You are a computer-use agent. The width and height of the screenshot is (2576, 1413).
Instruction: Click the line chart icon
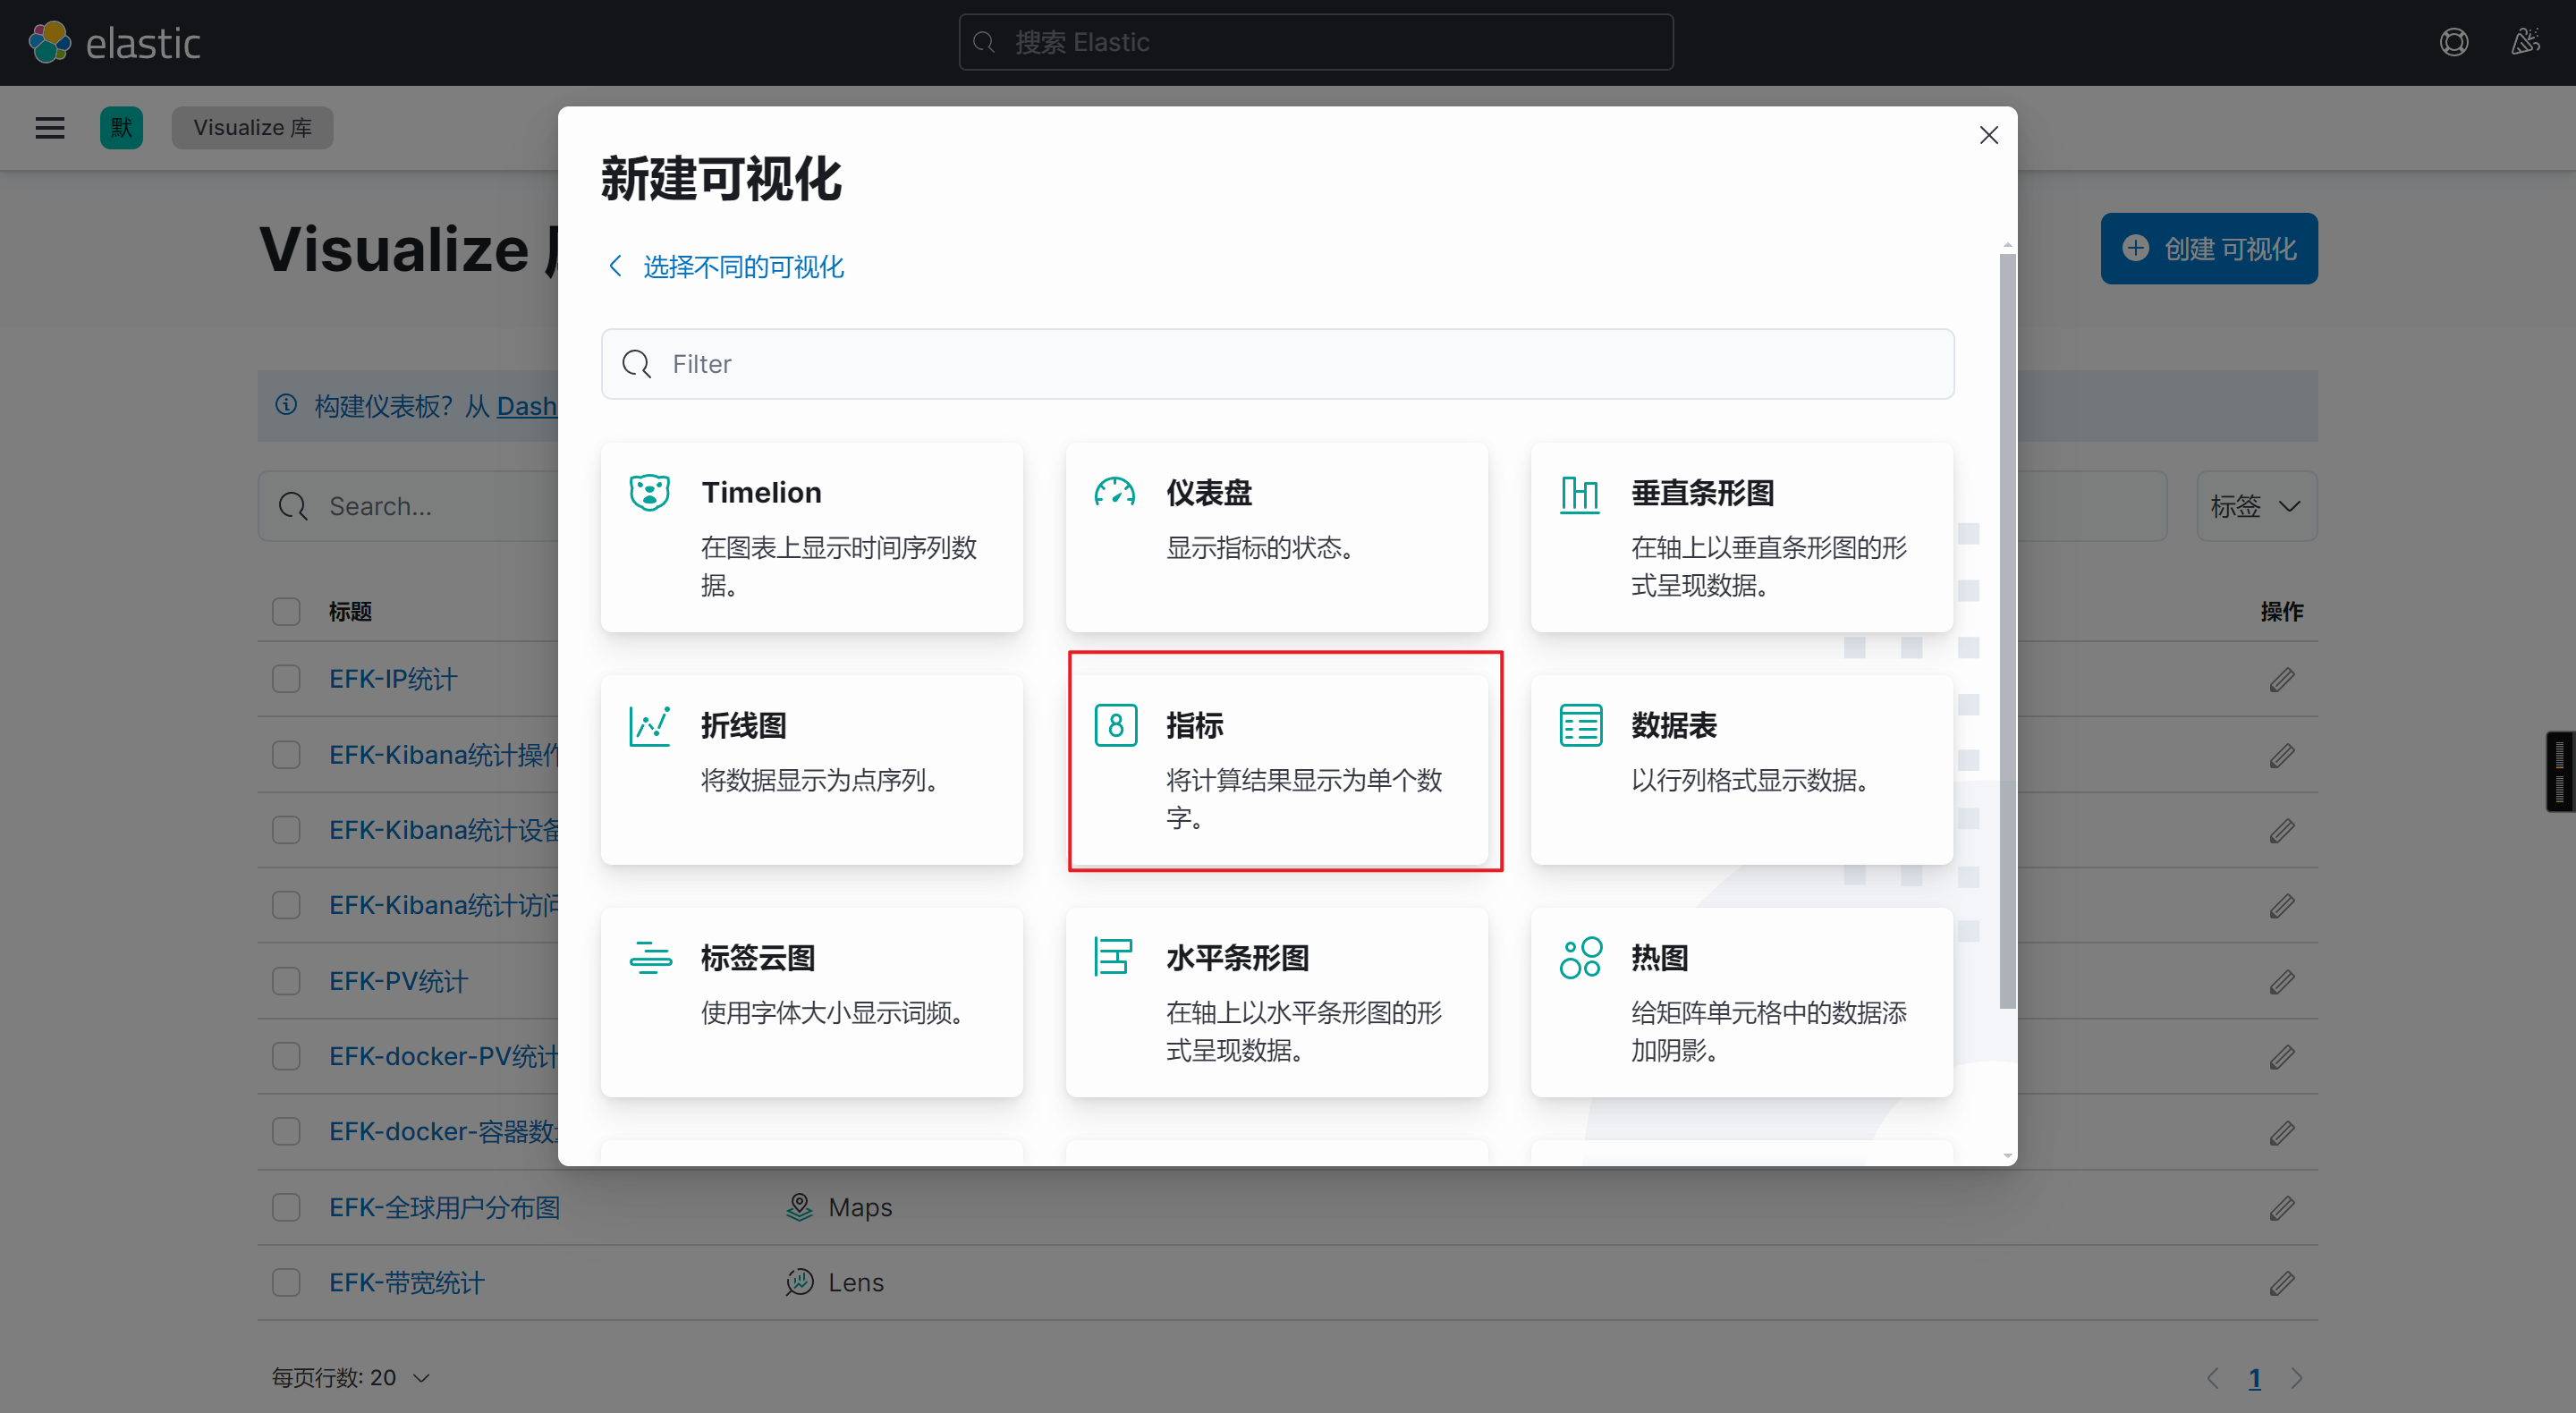tap(649, 726)
